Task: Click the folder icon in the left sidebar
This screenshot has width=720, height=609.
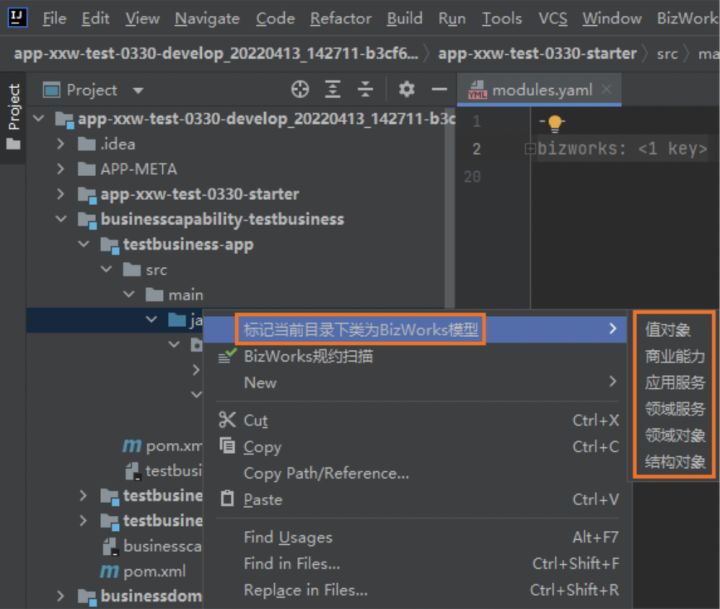Action: 13,144
